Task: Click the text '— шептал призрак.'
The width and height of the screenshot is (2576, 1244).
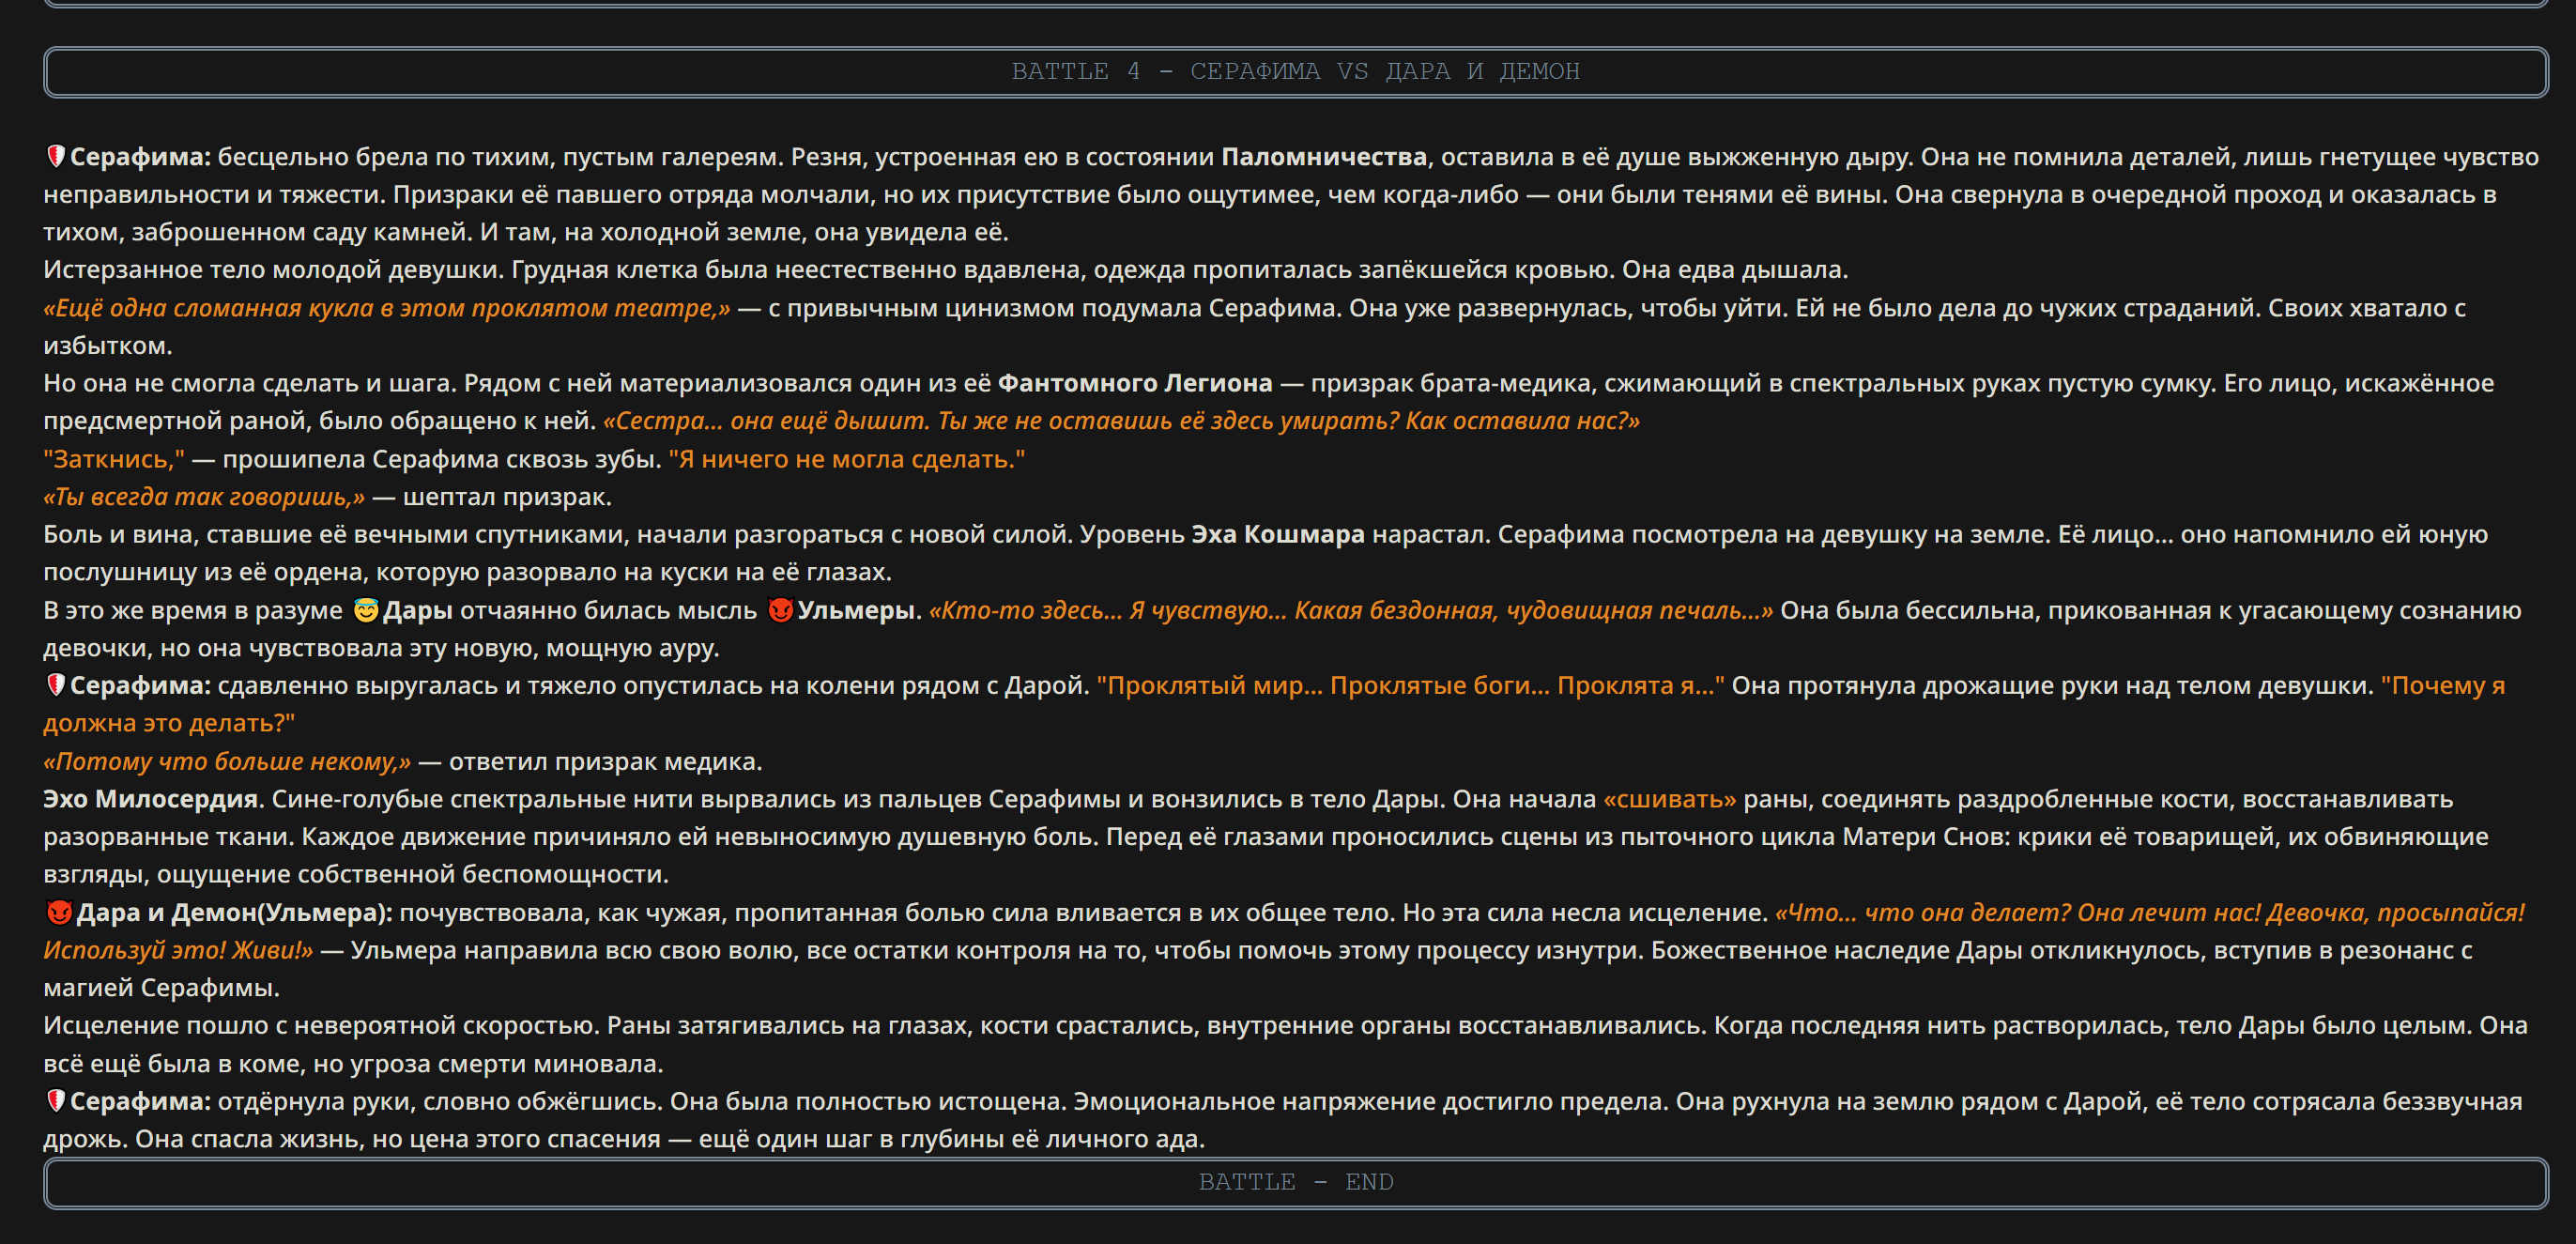Action: (x=492, y=497)
